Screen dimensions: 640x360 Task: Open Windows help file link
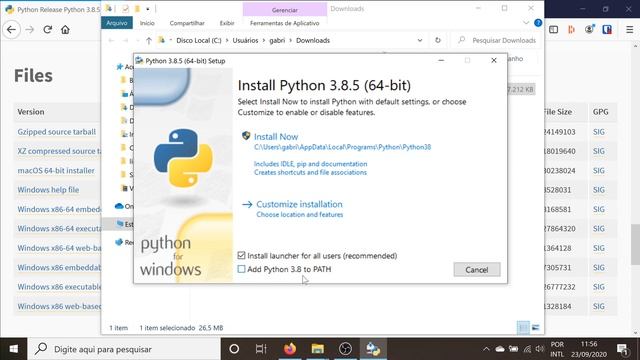point(48,190)
